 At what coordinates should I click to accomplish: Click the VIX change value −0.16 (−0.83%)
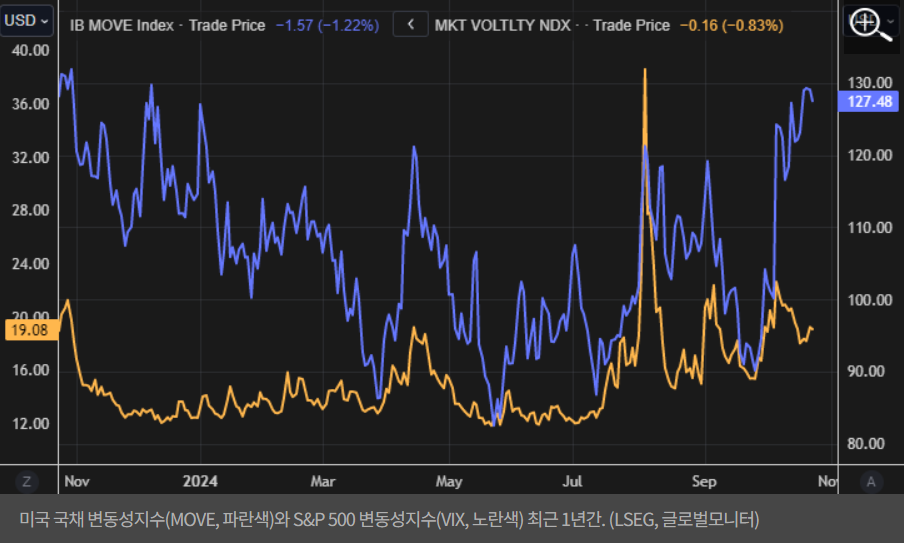731,25
